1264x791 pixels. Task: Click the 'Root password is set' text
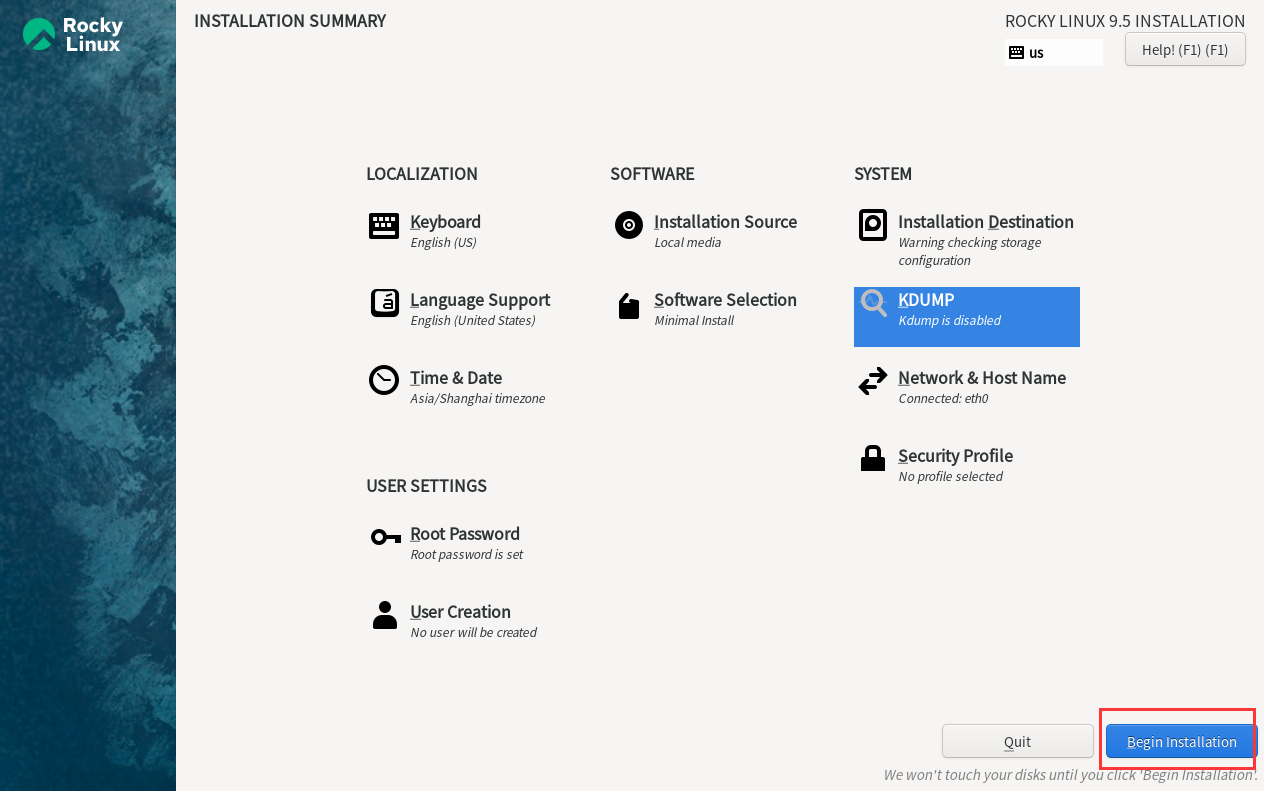click(x=466, y=555)
